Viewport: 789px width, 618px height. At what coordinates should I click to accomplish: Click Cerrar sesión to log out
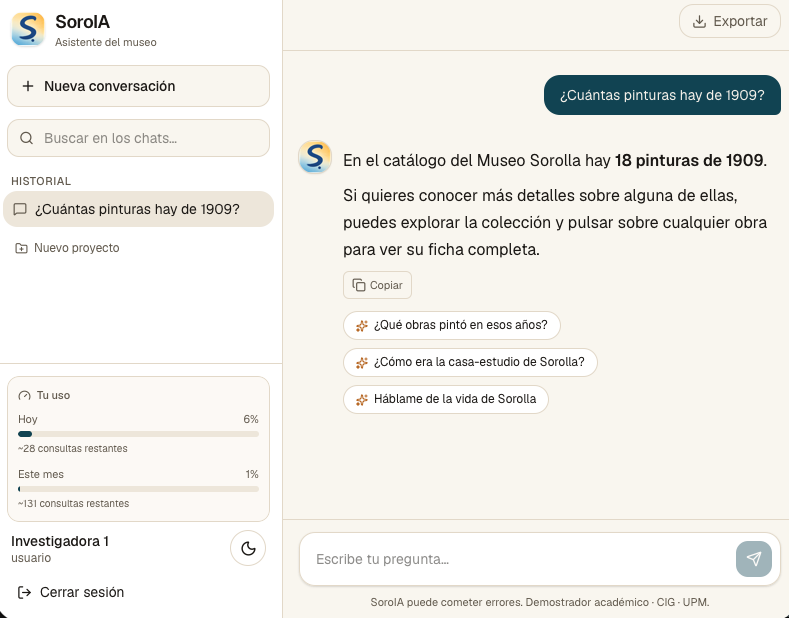70,592
